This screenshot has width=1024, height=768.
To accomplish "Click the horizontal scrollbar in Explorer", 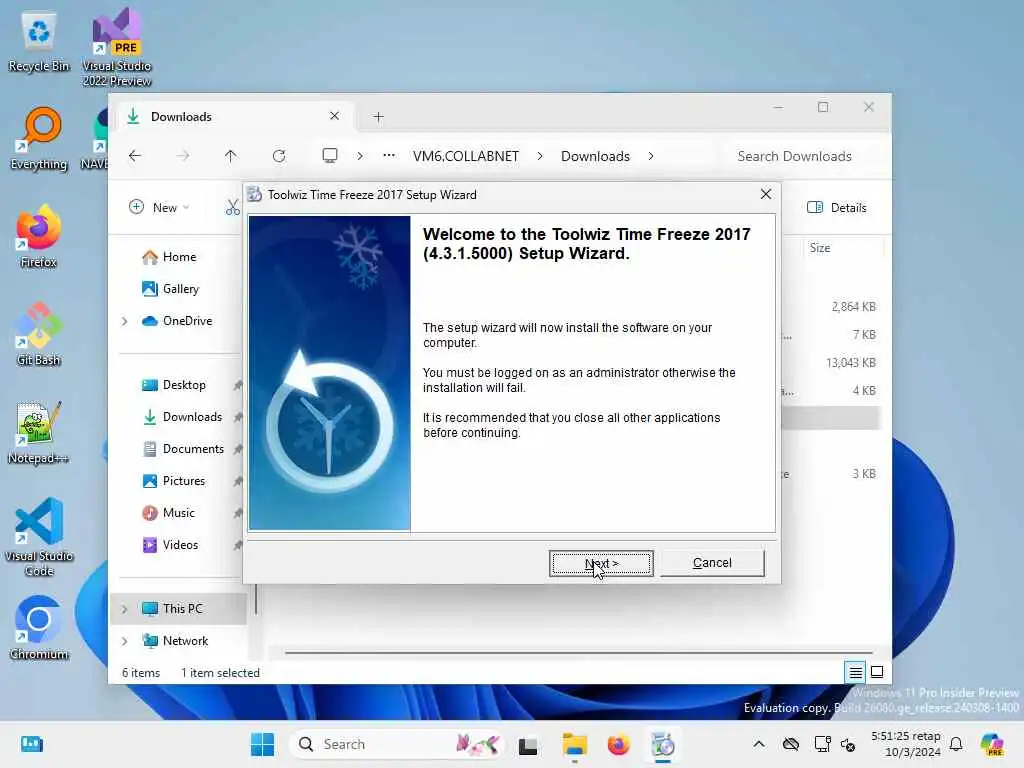I will pyautogui.click(x=578, y=652).
